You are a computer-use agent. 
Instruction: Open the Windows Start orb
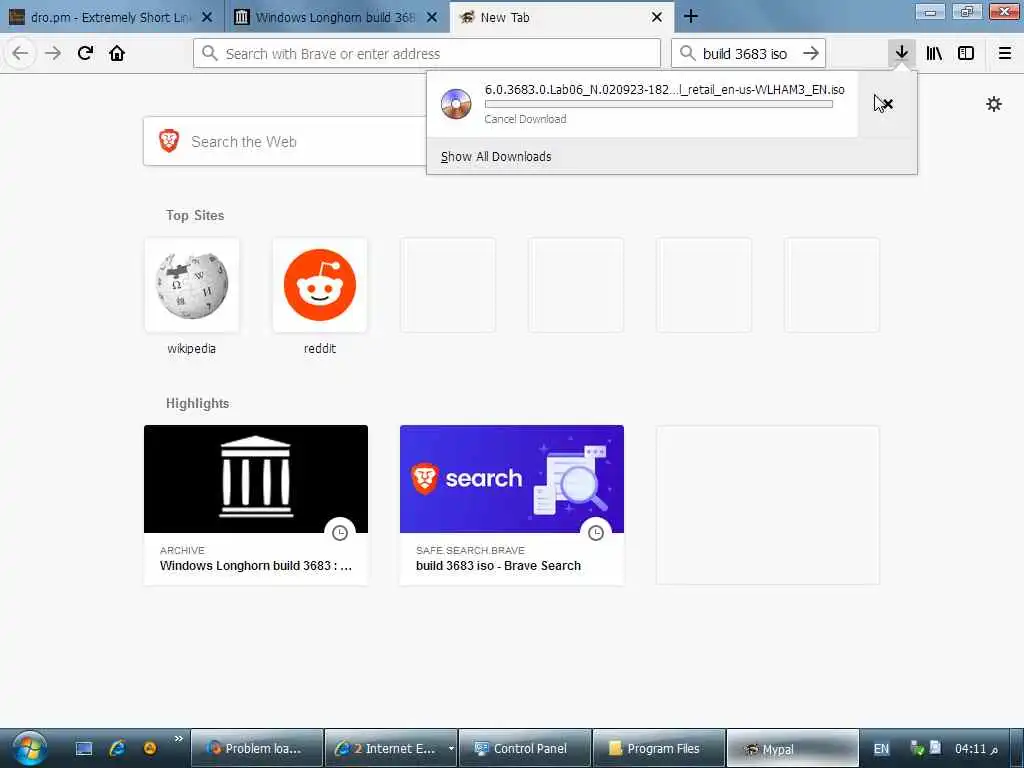coord(29,748)
